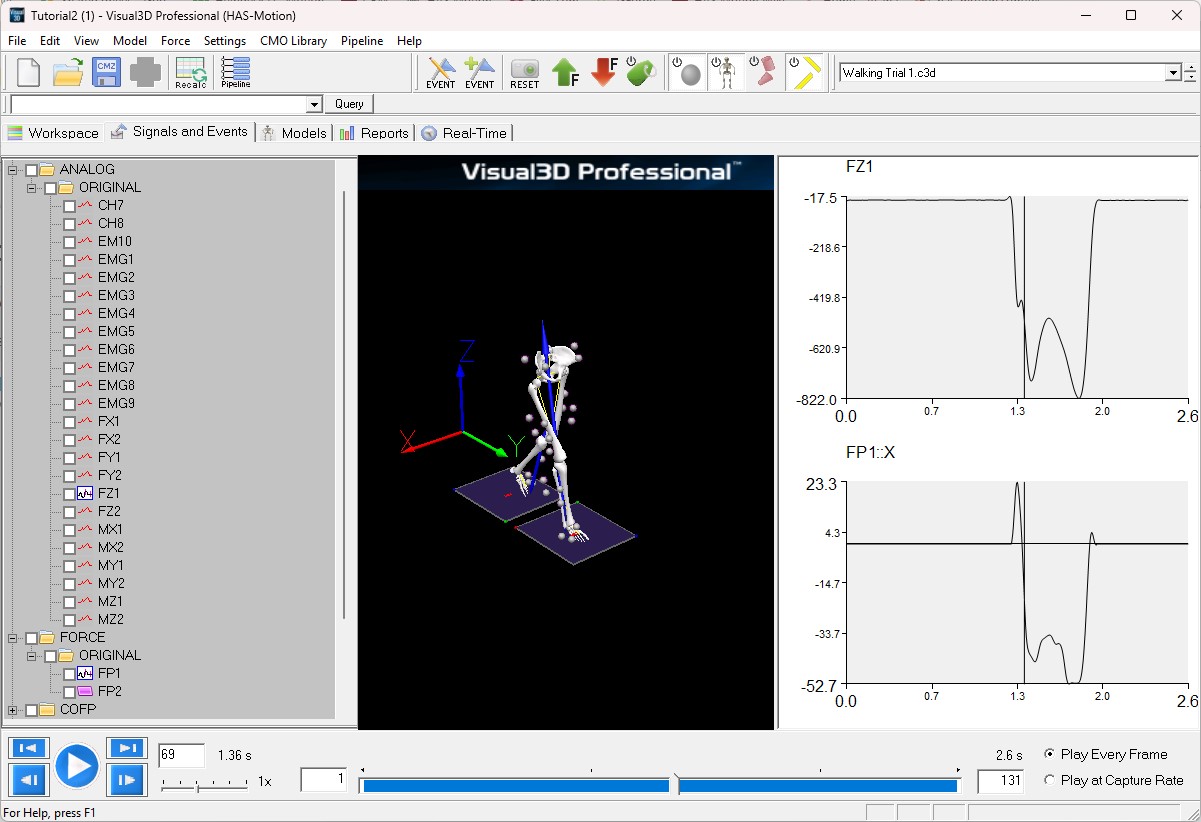This screenshot has height=822, width=1201.
Task: Click the gray plus toolbar icon
Action: tap(145, 73)
